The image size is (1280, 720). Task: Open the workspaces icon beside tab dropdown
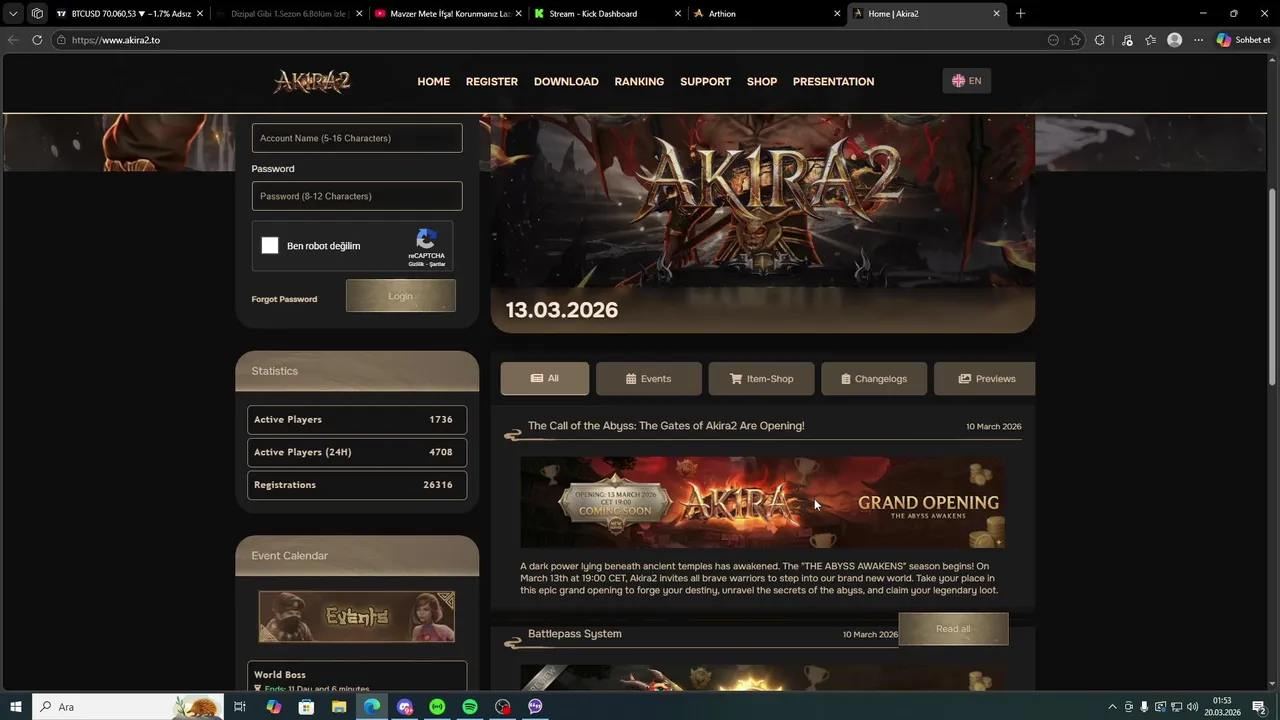click(37, 14)
